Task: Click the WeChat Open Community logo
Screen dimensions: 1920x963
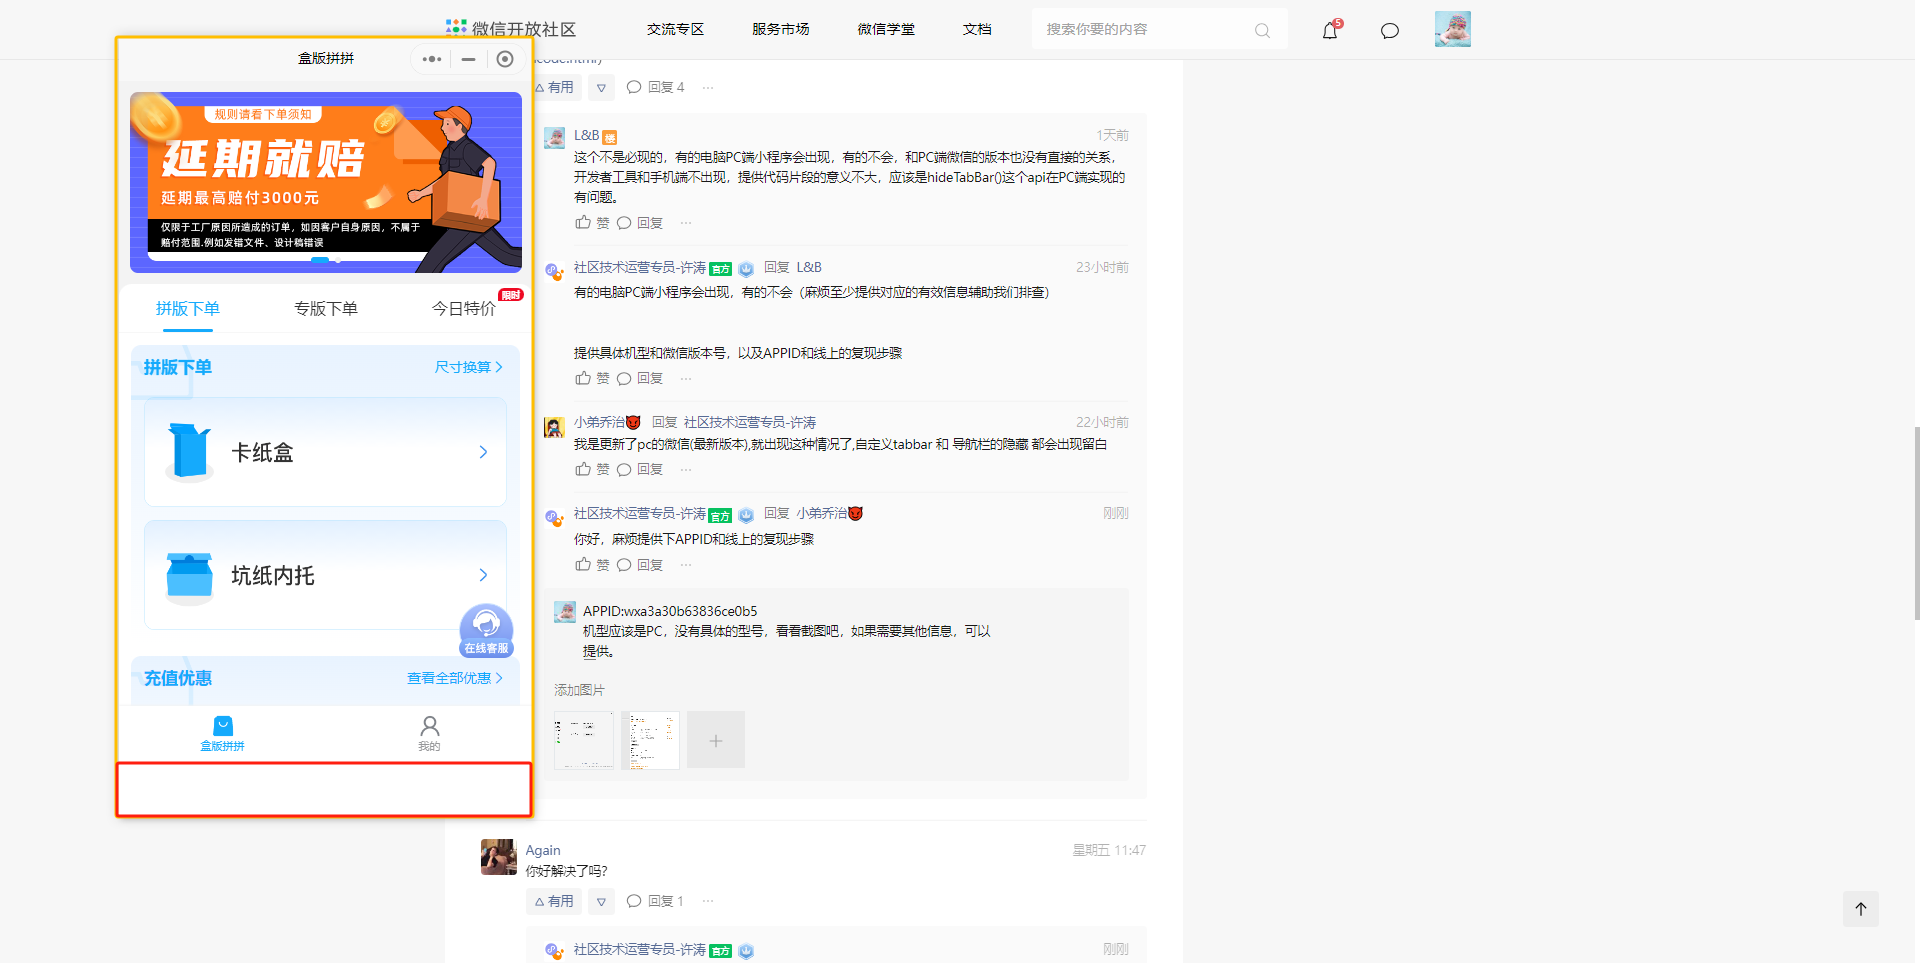Action: [511, 29]
